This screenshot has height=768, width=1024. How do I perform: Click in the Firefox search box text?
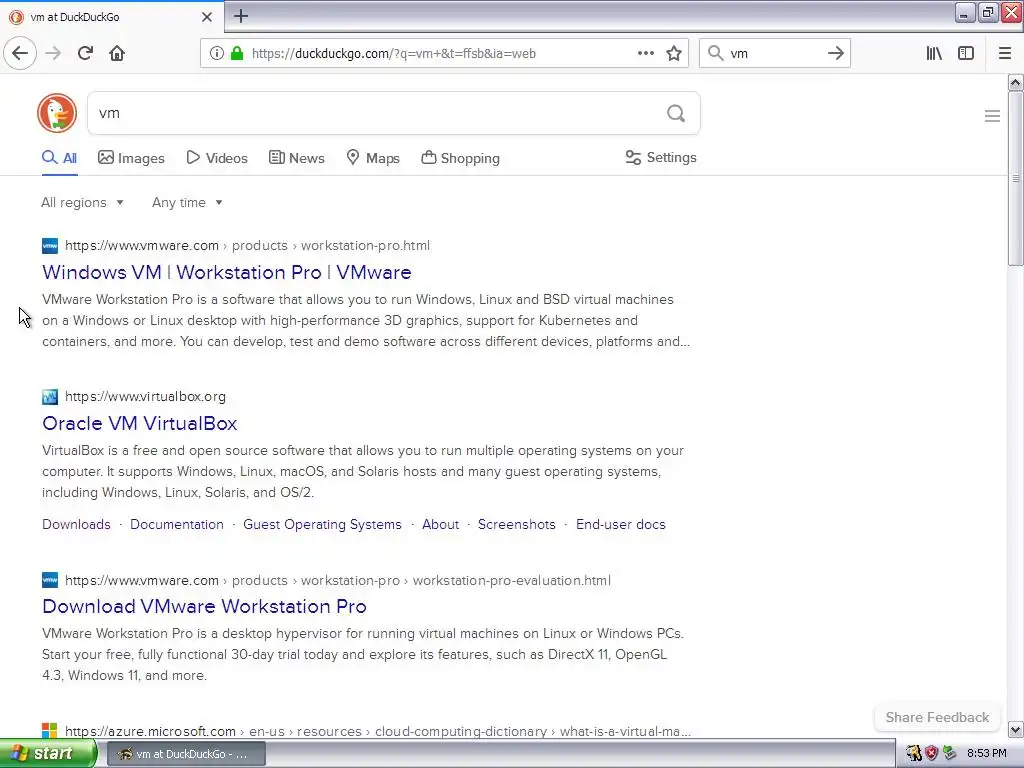[774, 54]
